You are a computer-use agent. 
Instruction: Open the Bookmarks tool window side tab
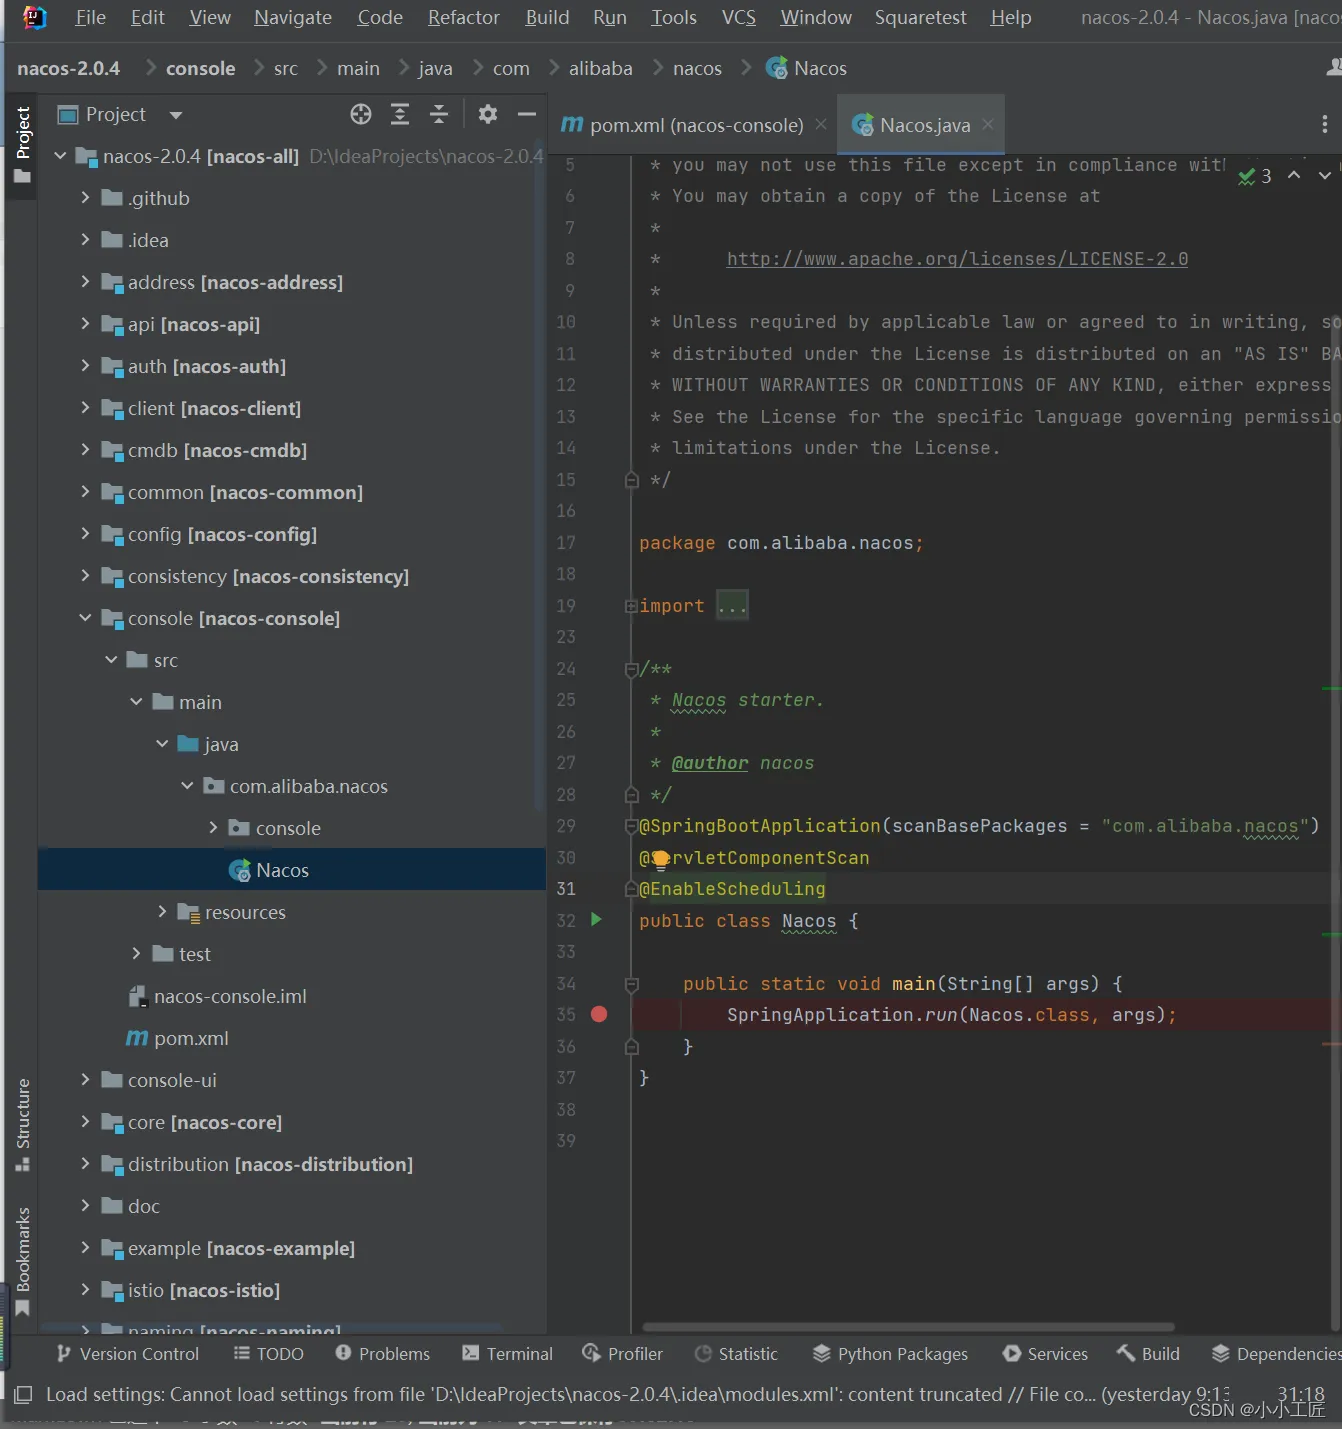(22, 1262)
